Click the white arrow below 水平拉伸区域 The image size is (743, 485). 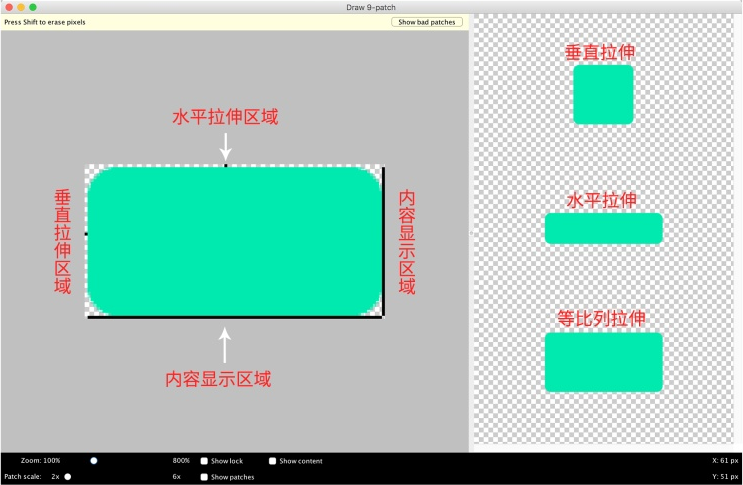click(226, 145)
